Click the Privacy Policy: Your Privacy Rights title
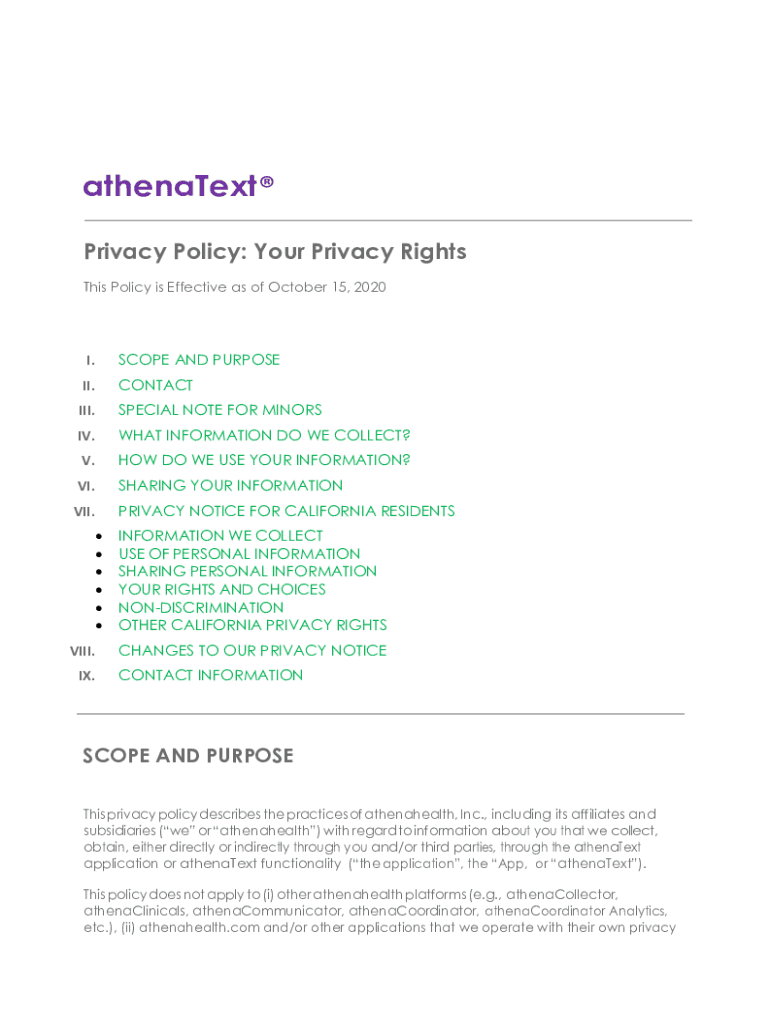Viewport: 770px width, 1024px height. (275, 251)
